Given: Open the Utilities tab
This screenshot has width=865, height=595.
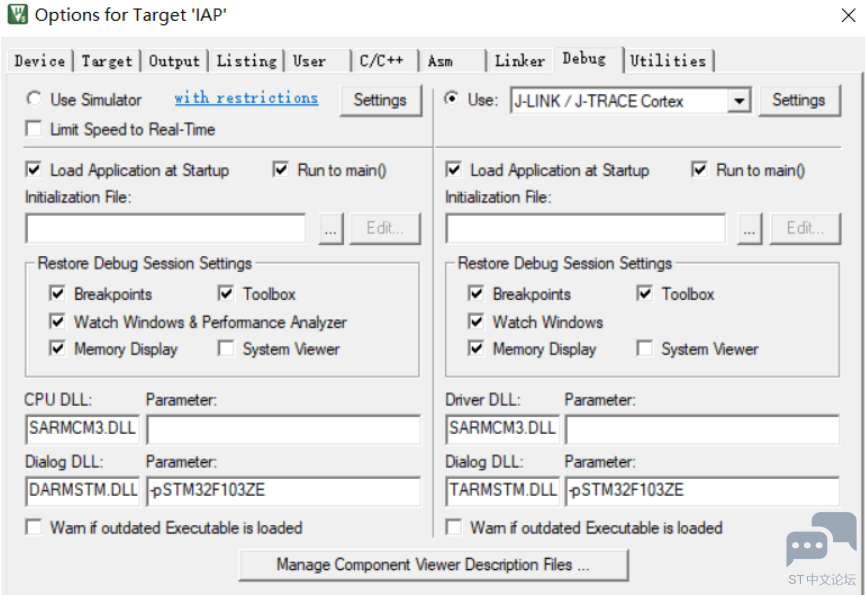Looking at the screenshot, I should point(669,61).
